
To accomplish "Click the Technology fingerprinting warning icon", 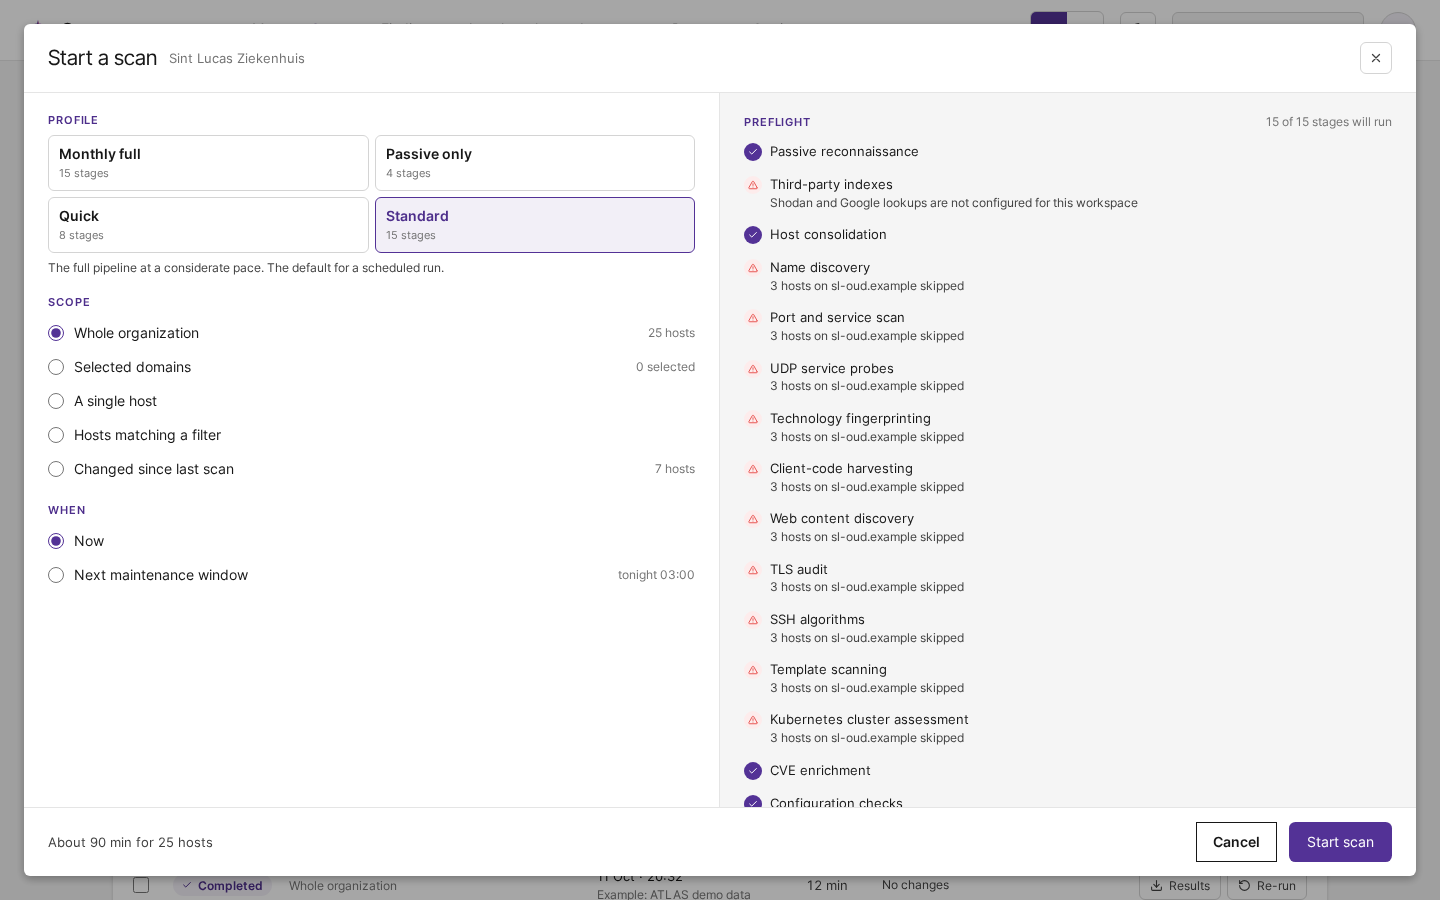I will coord(753,419).
